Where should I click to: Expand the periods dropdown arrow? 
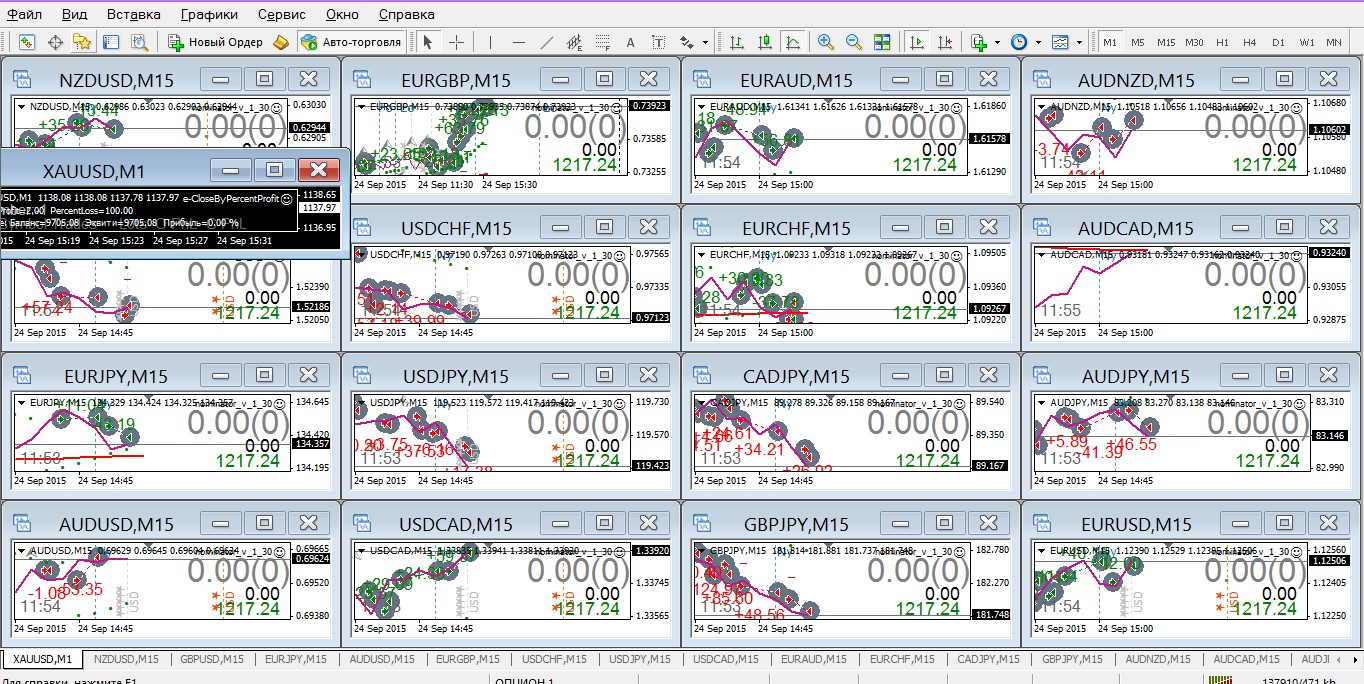pyautogui.click(x=1037, y=42)
